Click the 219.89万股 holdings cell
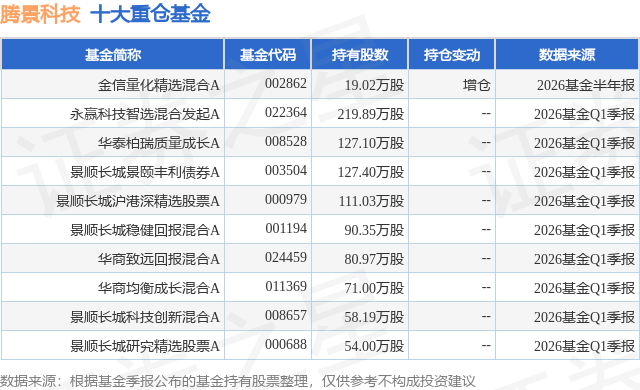Image resolution: width=640 pixels, height=390 pixels. click(371, 114)
